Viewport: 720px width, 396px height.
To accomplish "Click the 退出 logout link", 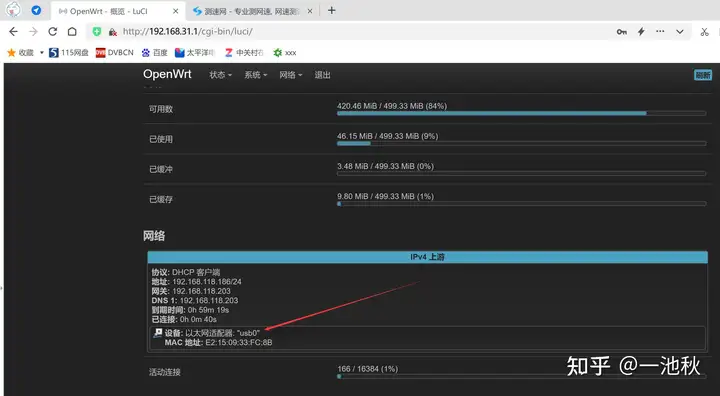I will 322,75.
